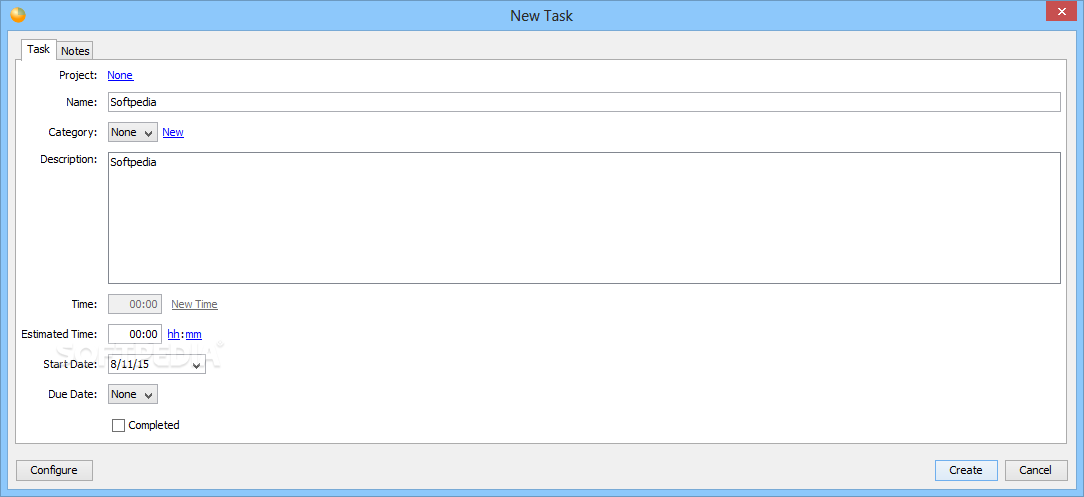This screenshot has height=497, width=1084.
Task: Click the mm link for estimated time
Action: click(x=194, y=335)
